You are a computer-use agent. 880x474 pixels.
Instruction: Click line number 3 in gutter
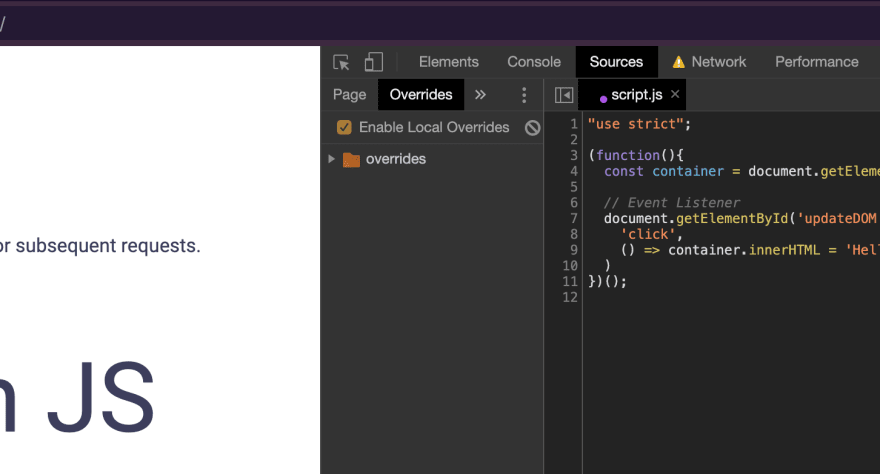(x=574, y=155)
